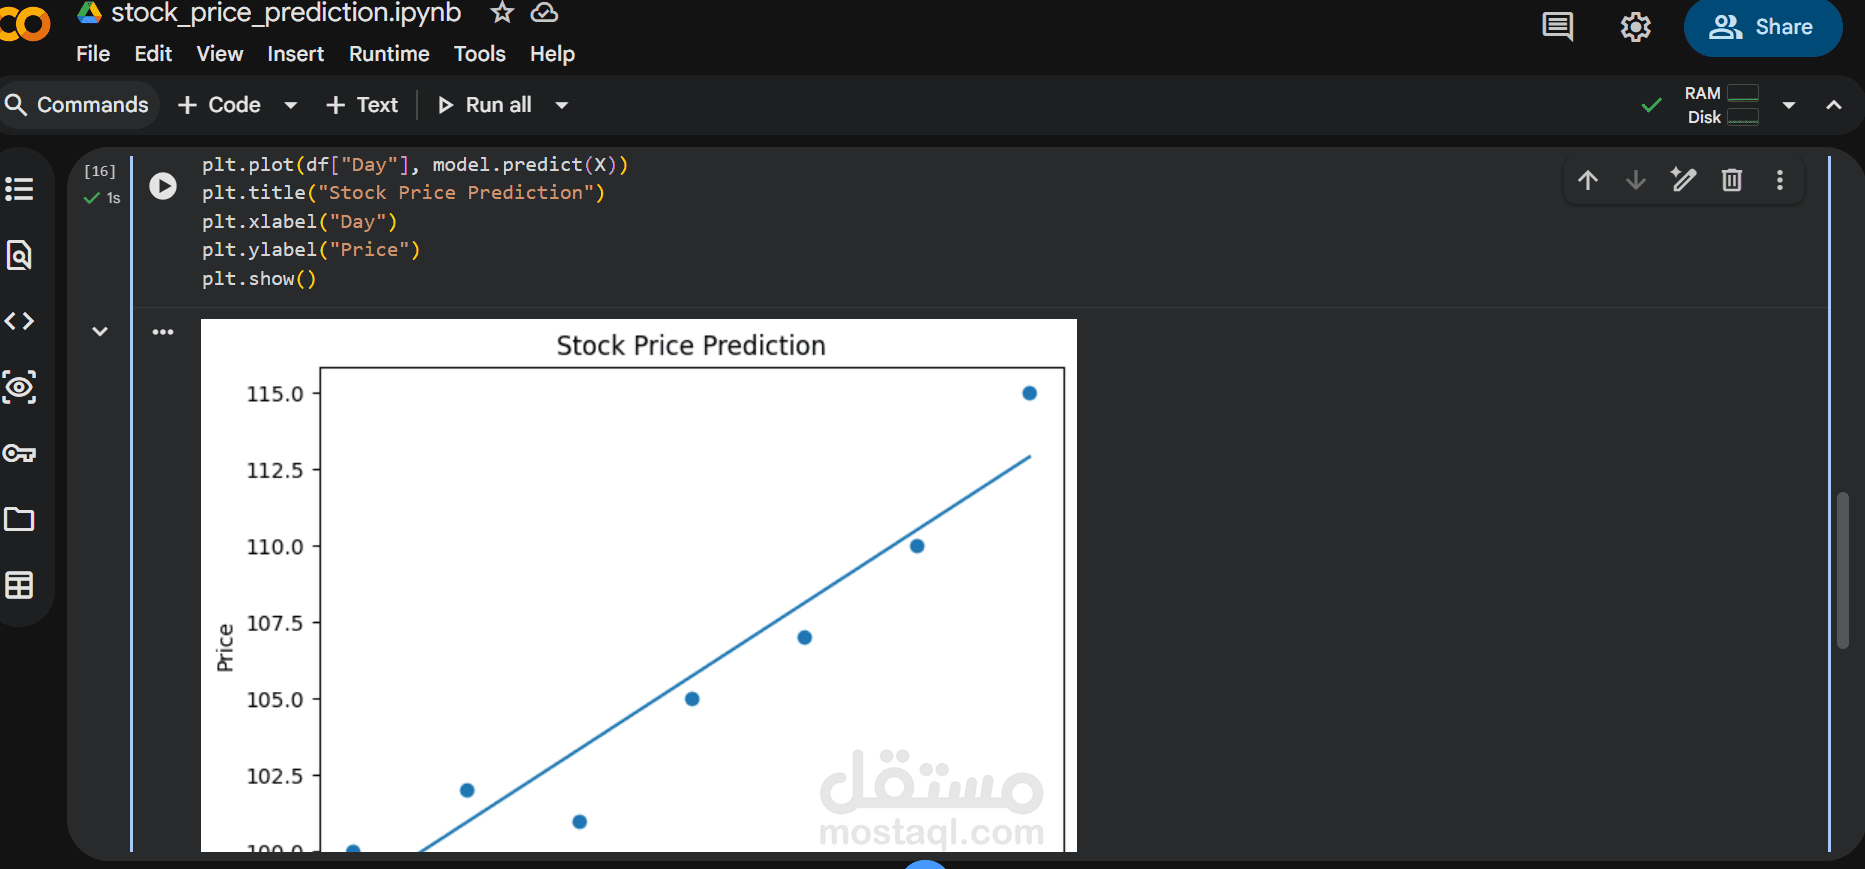Image resolution: width=1865 pixels, height=869 pixels.
Task: Star the stock_price_prediction notebook
Action: point(500,13)
